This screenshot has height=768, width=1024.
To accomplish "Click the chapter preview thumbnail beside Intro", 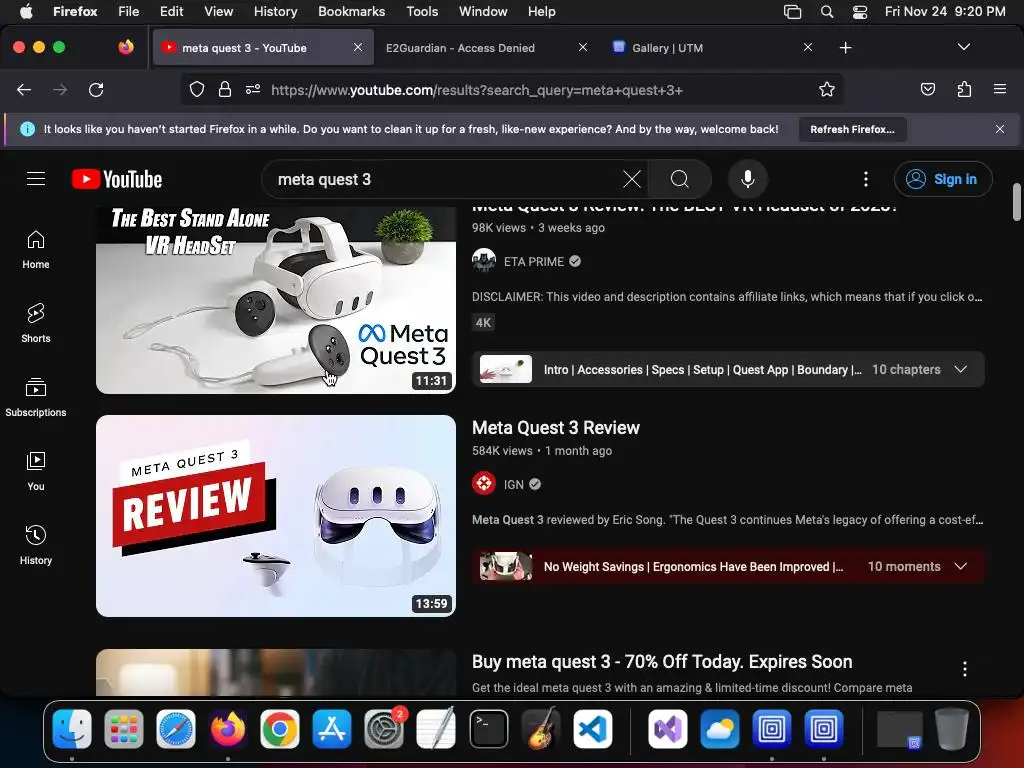I will coord(505,370).
